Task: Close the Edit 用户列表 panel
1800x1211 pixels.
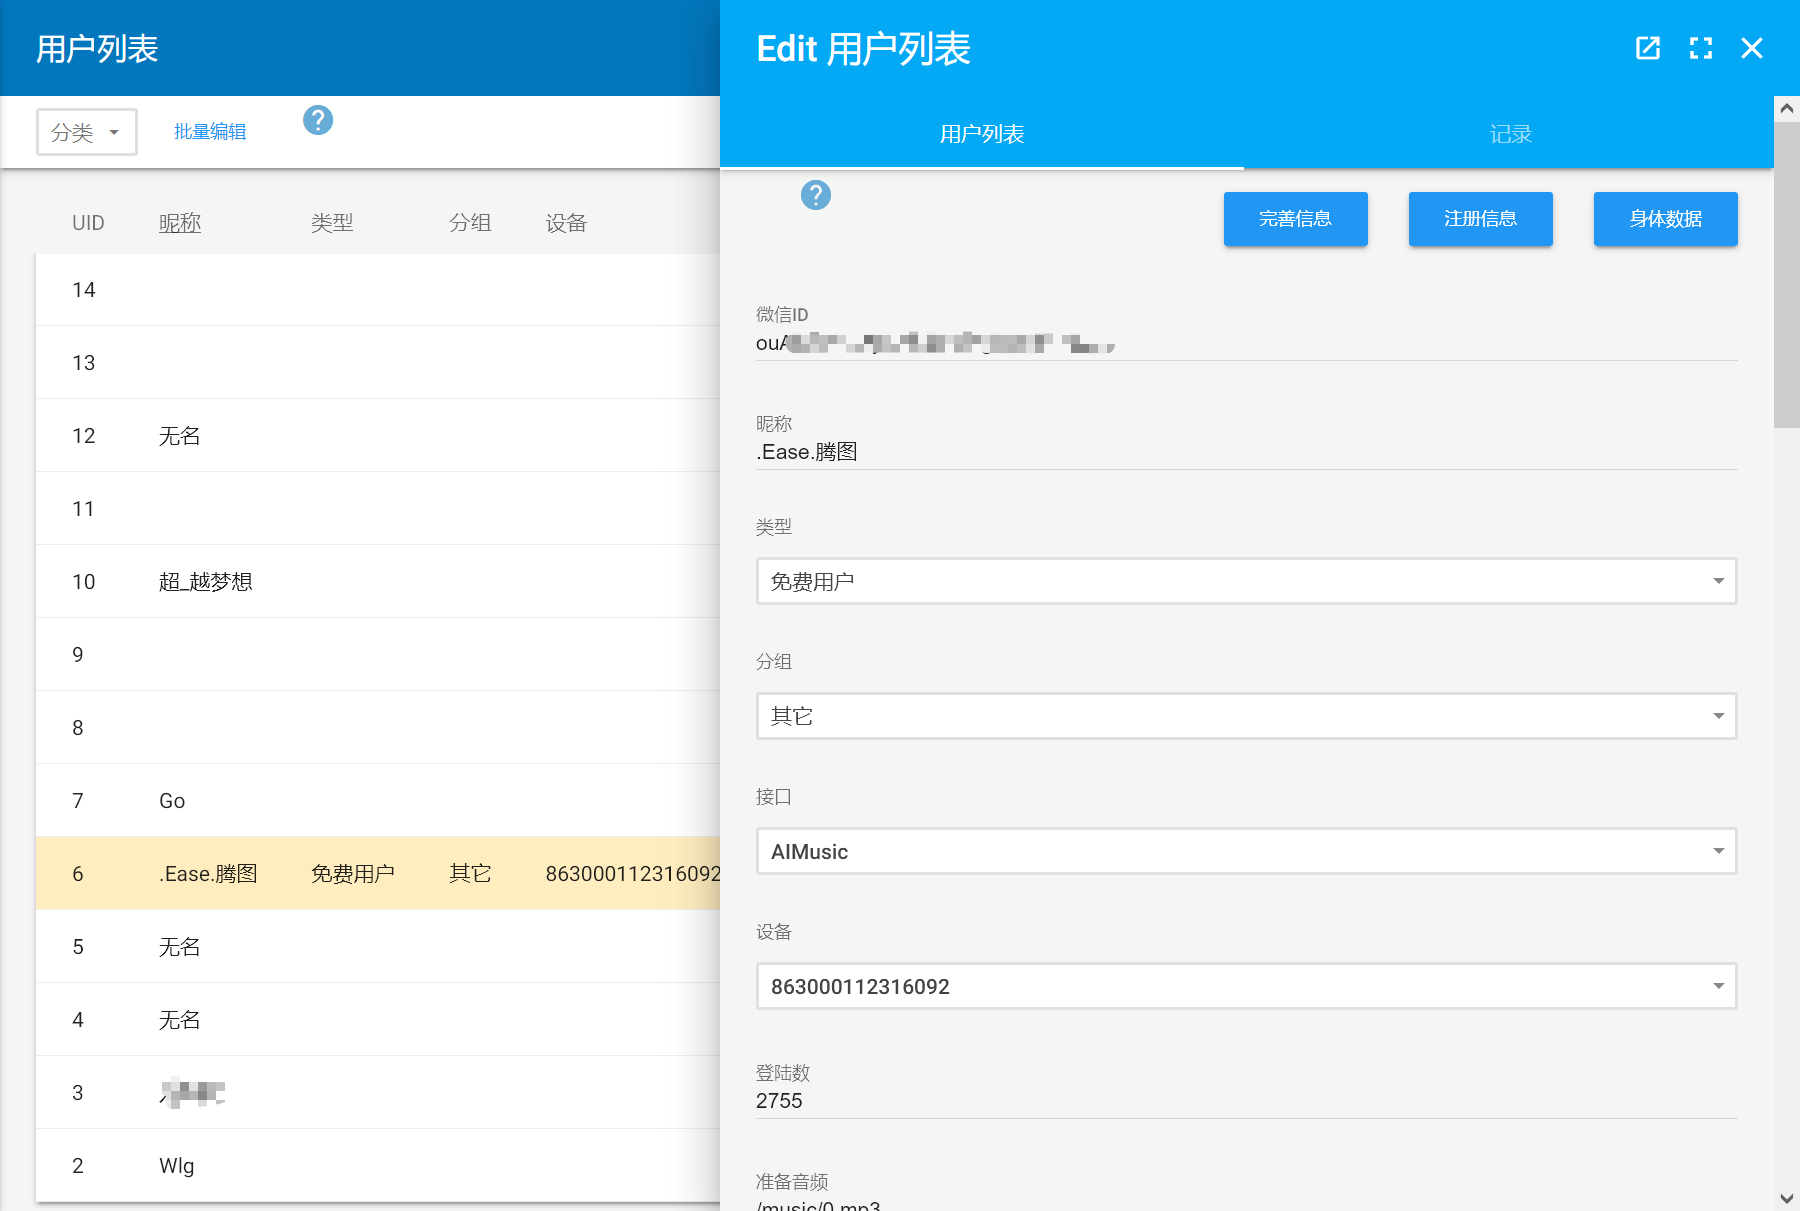Action: point(1751,48)
